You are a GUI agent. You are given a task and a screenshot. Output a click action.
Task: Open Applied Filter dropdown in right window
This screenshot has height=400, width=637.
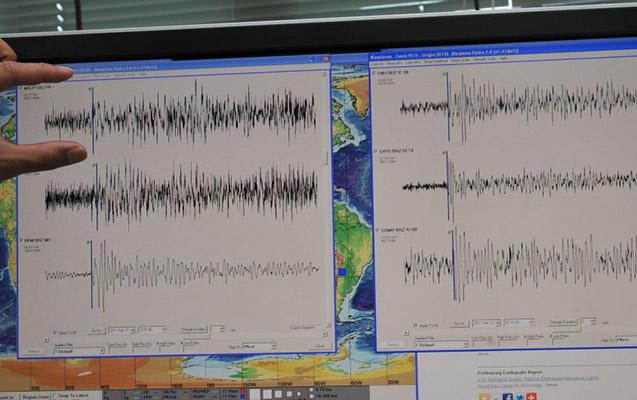click(x=441, y=344)
